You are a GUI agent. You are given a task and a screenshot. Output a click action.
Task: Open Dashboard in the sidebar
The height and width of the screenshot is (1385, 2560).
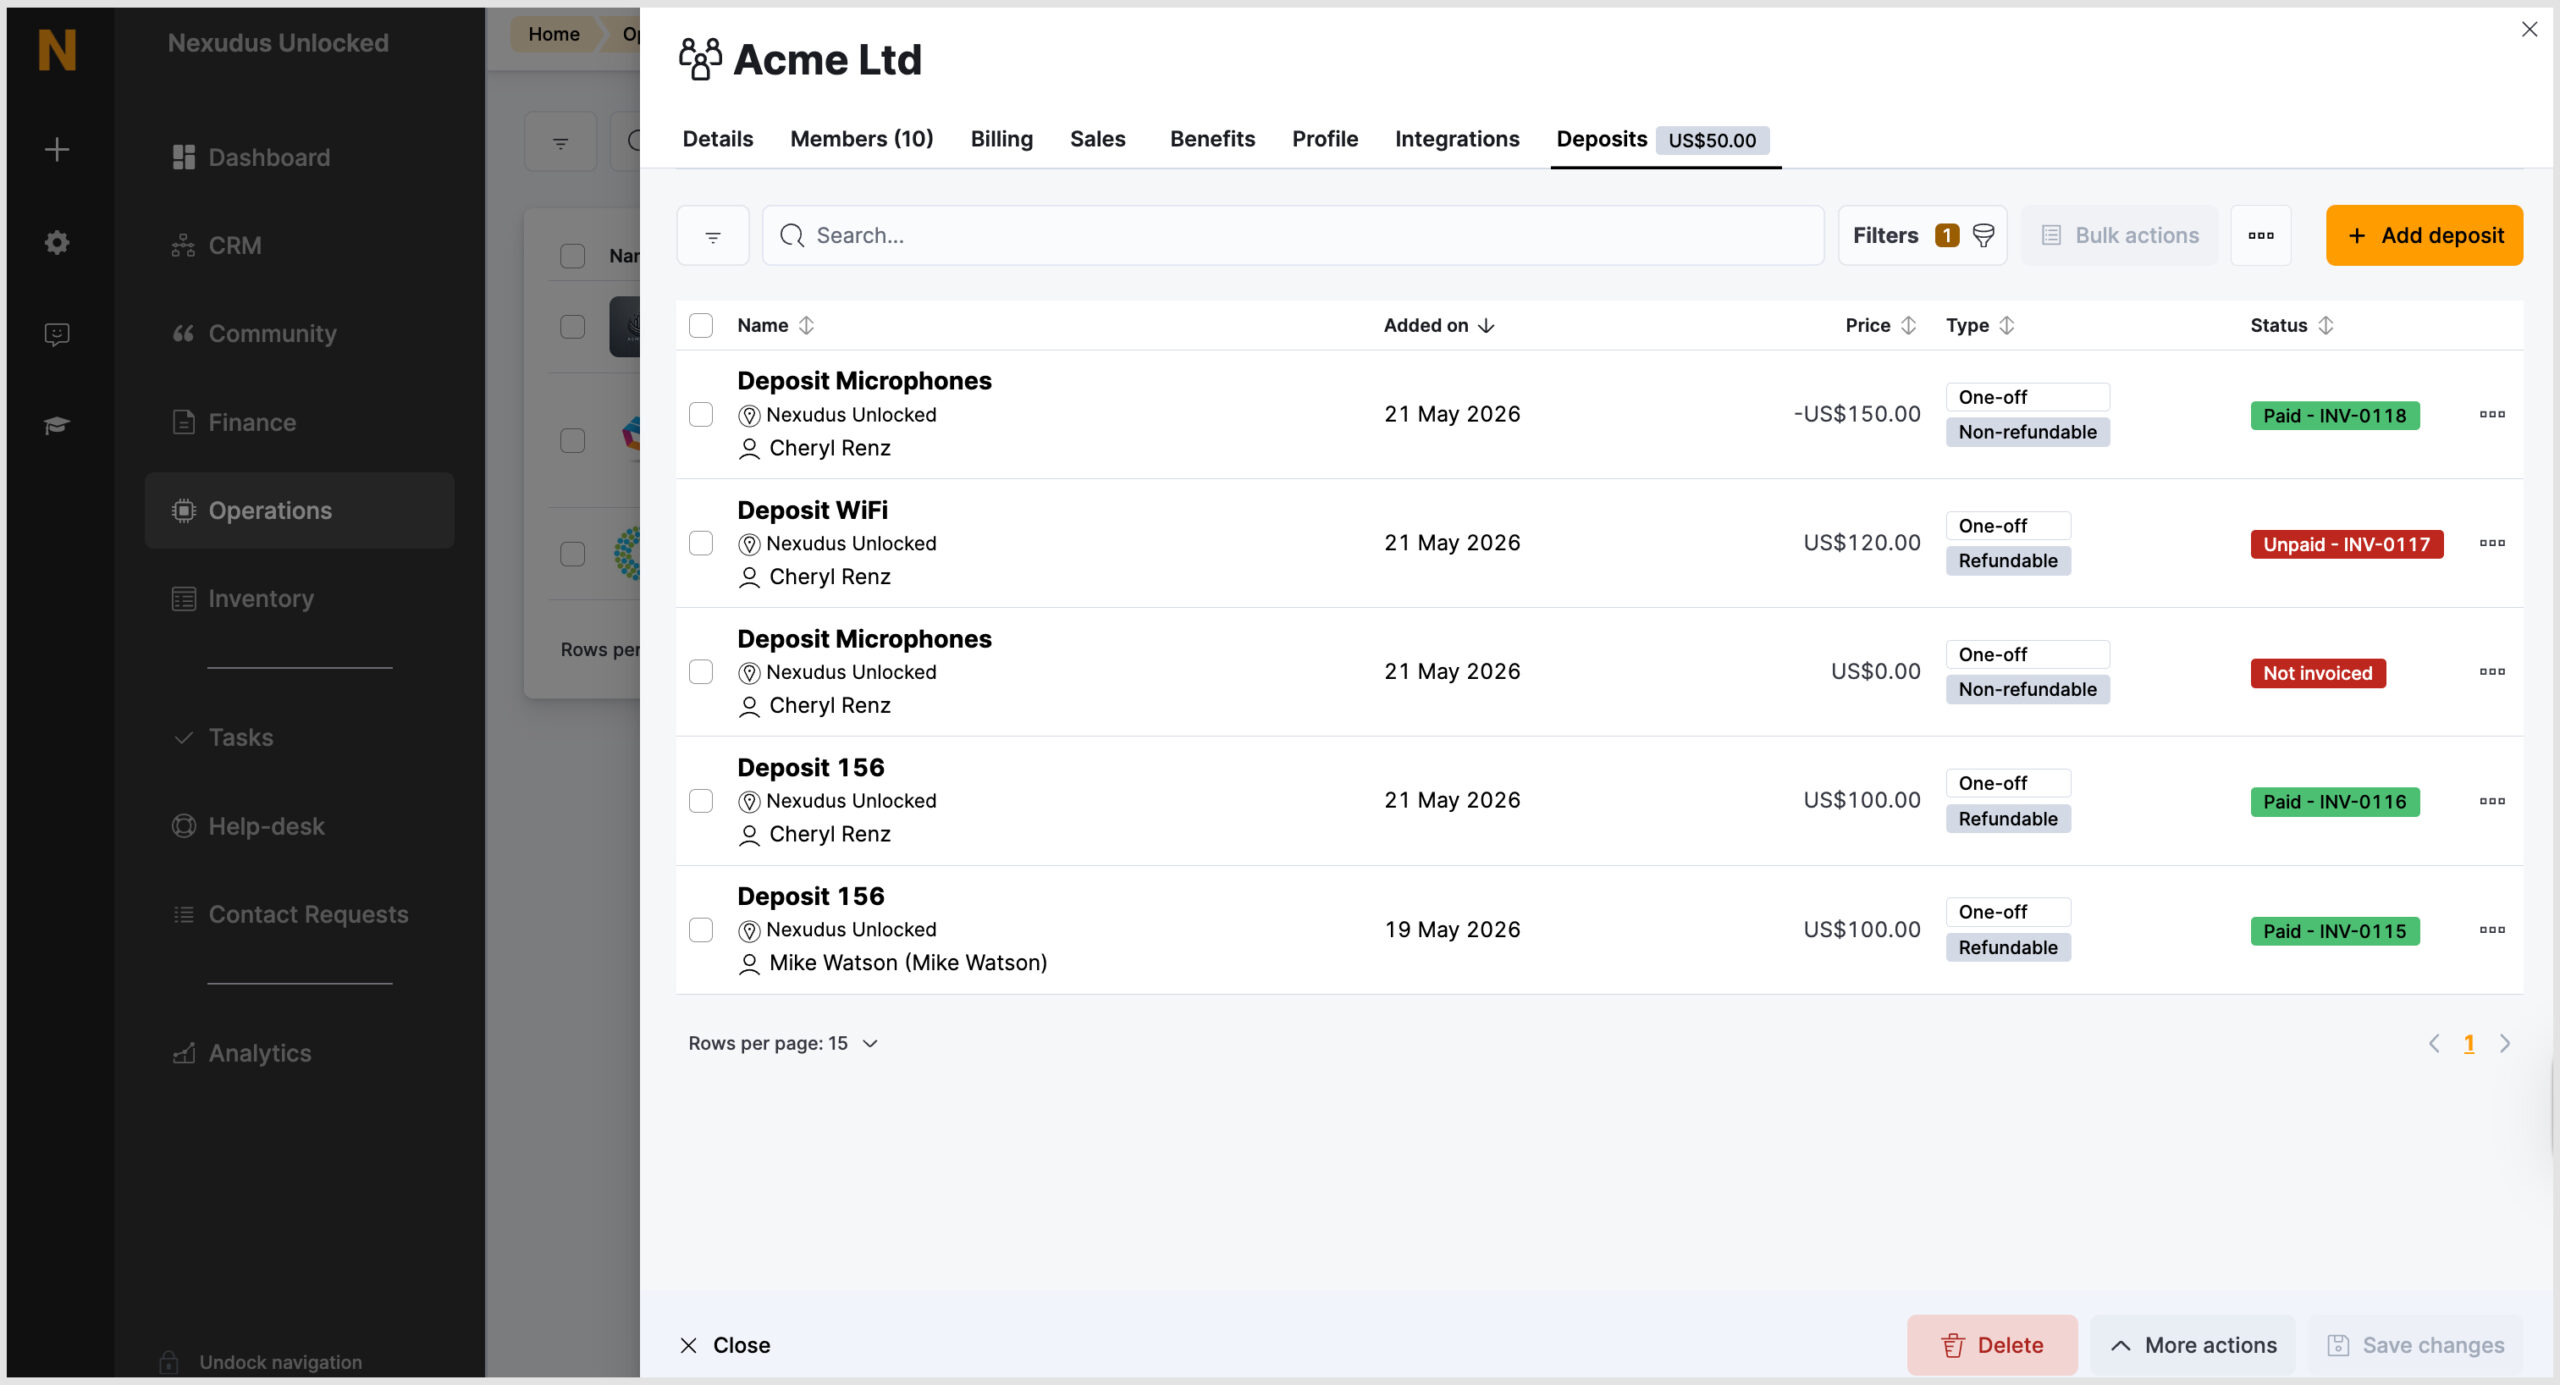coord(300,157)
